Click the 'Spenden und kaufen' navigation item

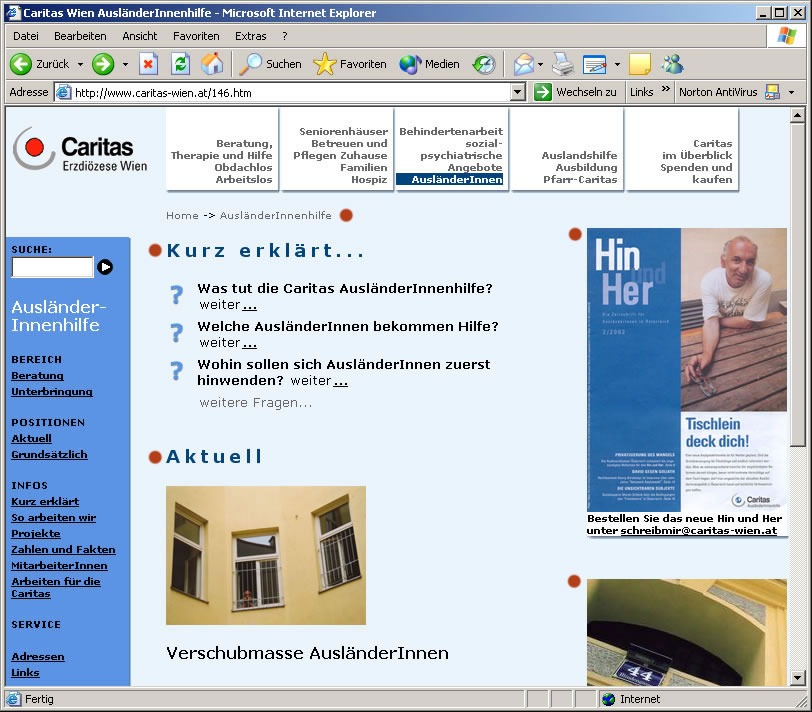[696, 173]
